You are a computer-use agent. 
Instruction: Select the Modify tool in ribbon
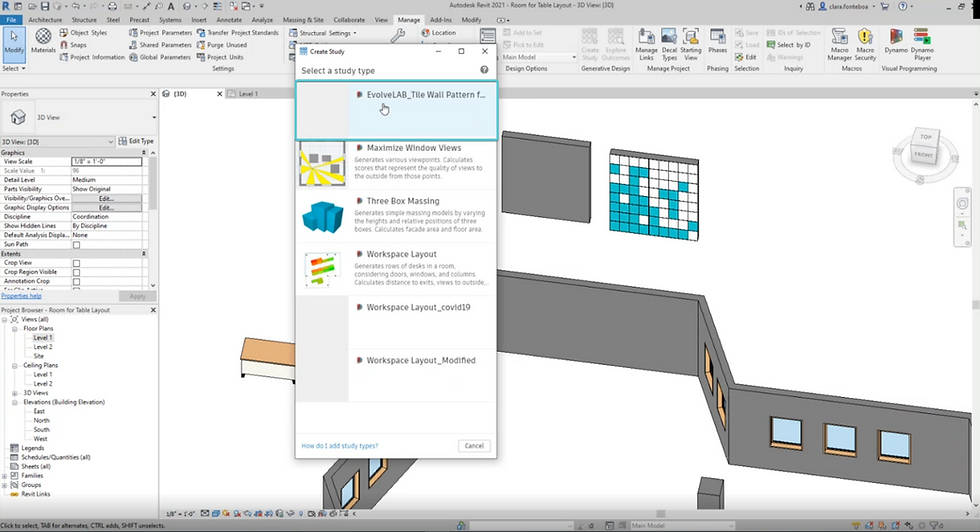coord(14,43)
